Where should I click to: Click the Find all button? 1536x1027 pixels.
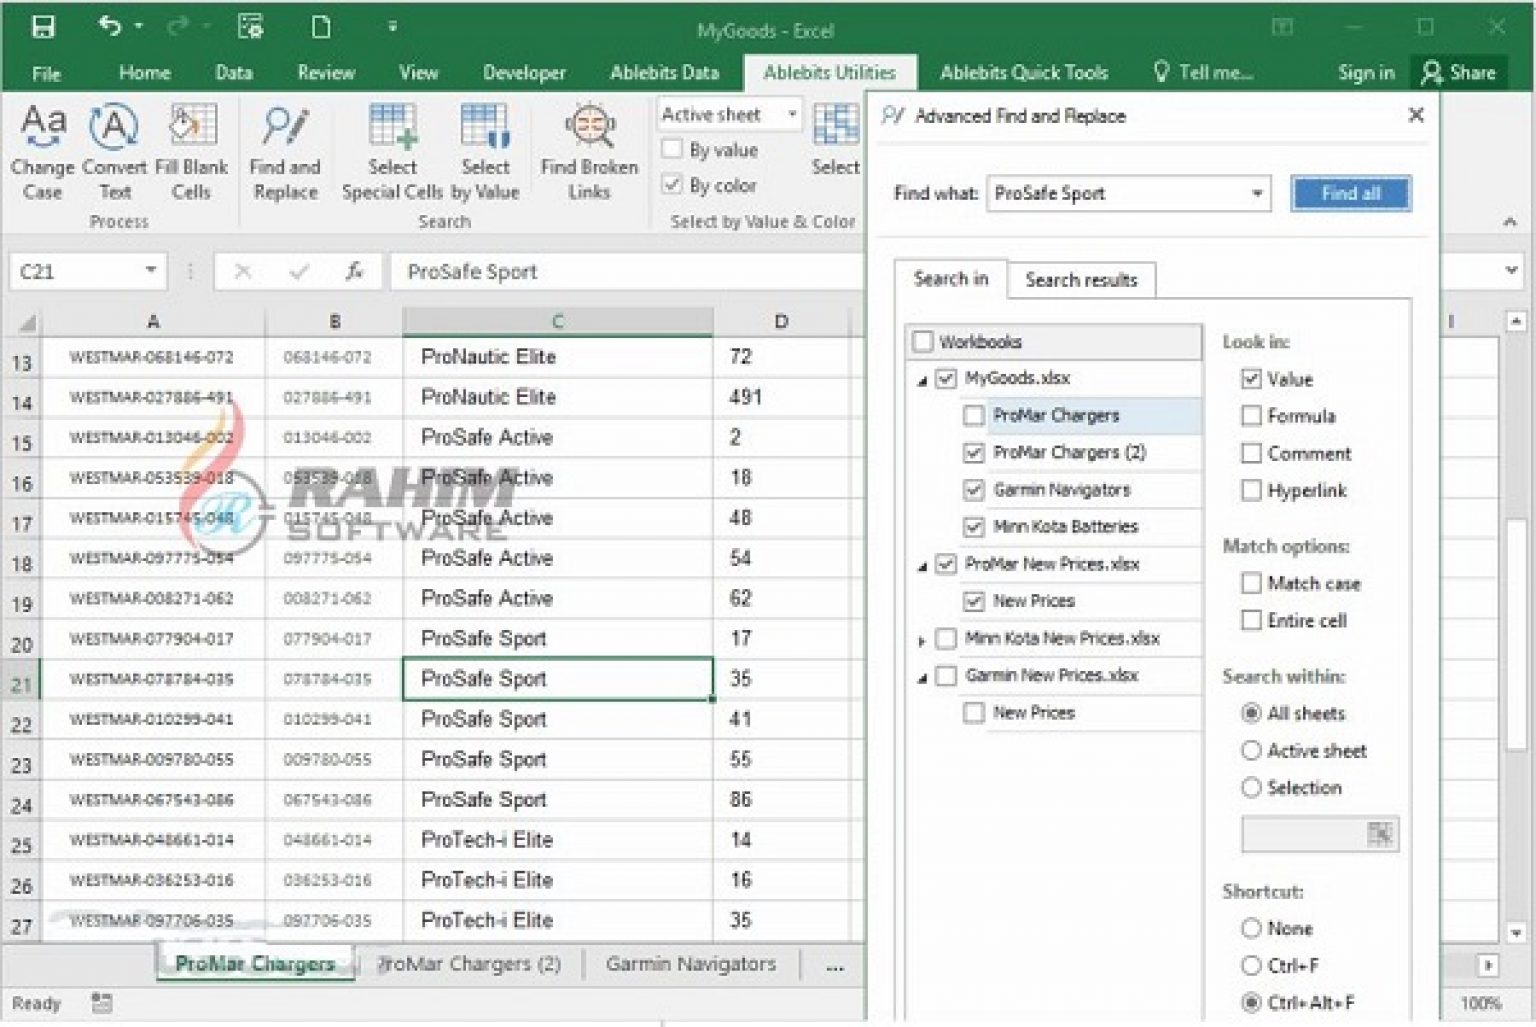click(x=1350, y=194)
